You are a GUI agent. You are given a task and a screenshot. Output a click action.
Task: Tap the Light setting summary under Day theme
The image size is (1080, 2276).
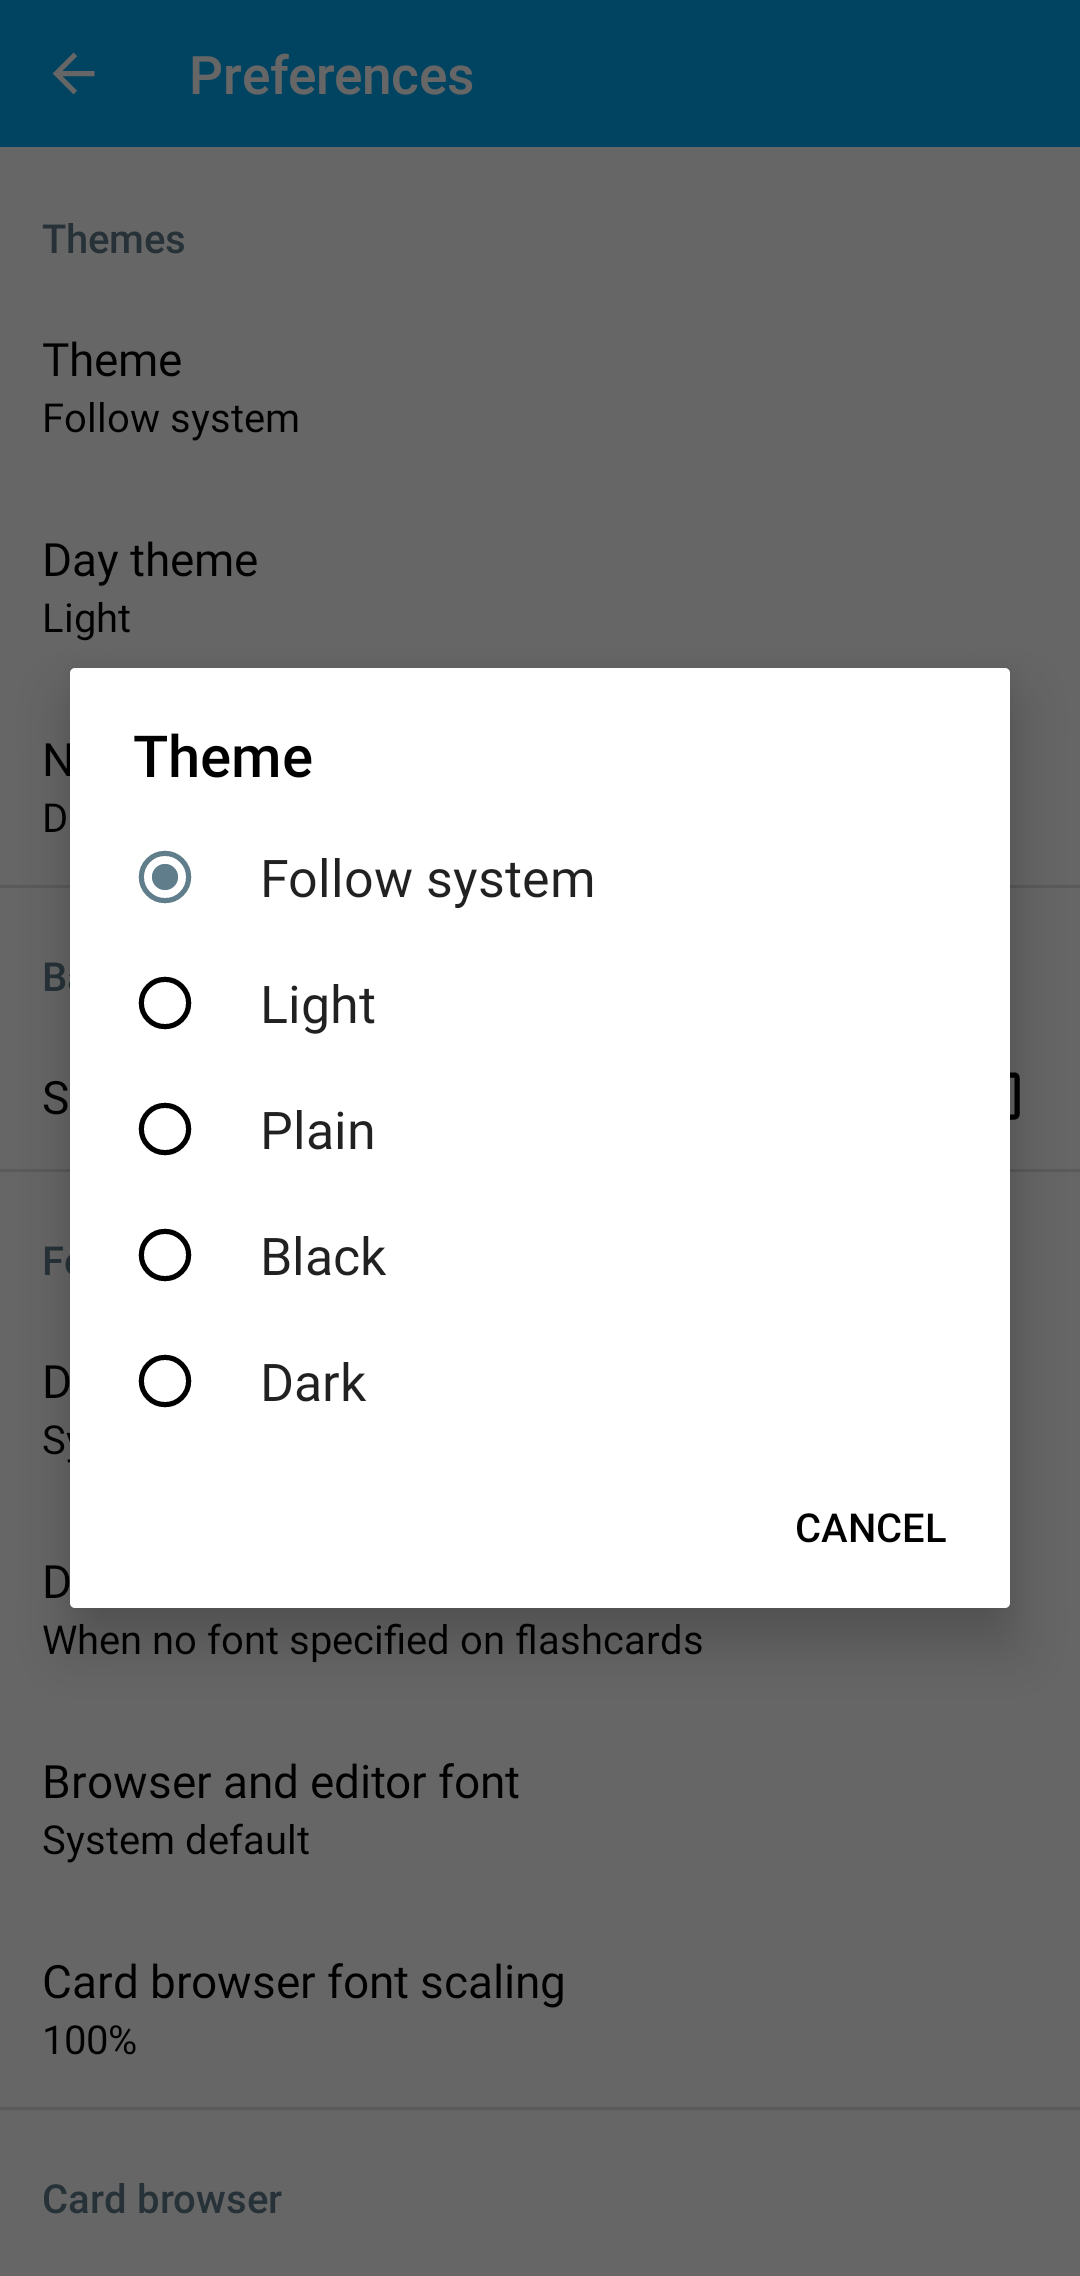pyautogui.click(x=86, y=618)
